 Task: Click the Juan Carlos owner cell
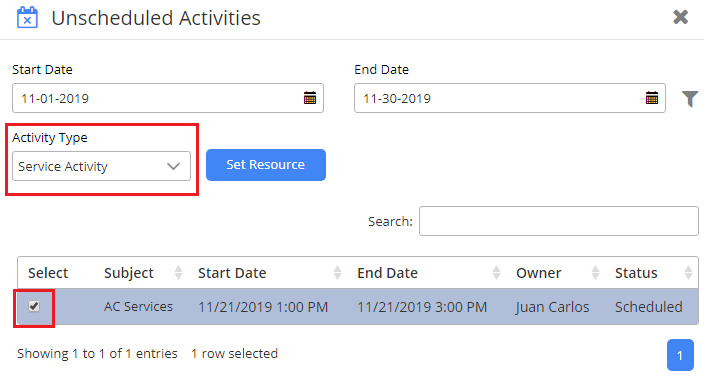pyautogui.click(x=552, y=307)
